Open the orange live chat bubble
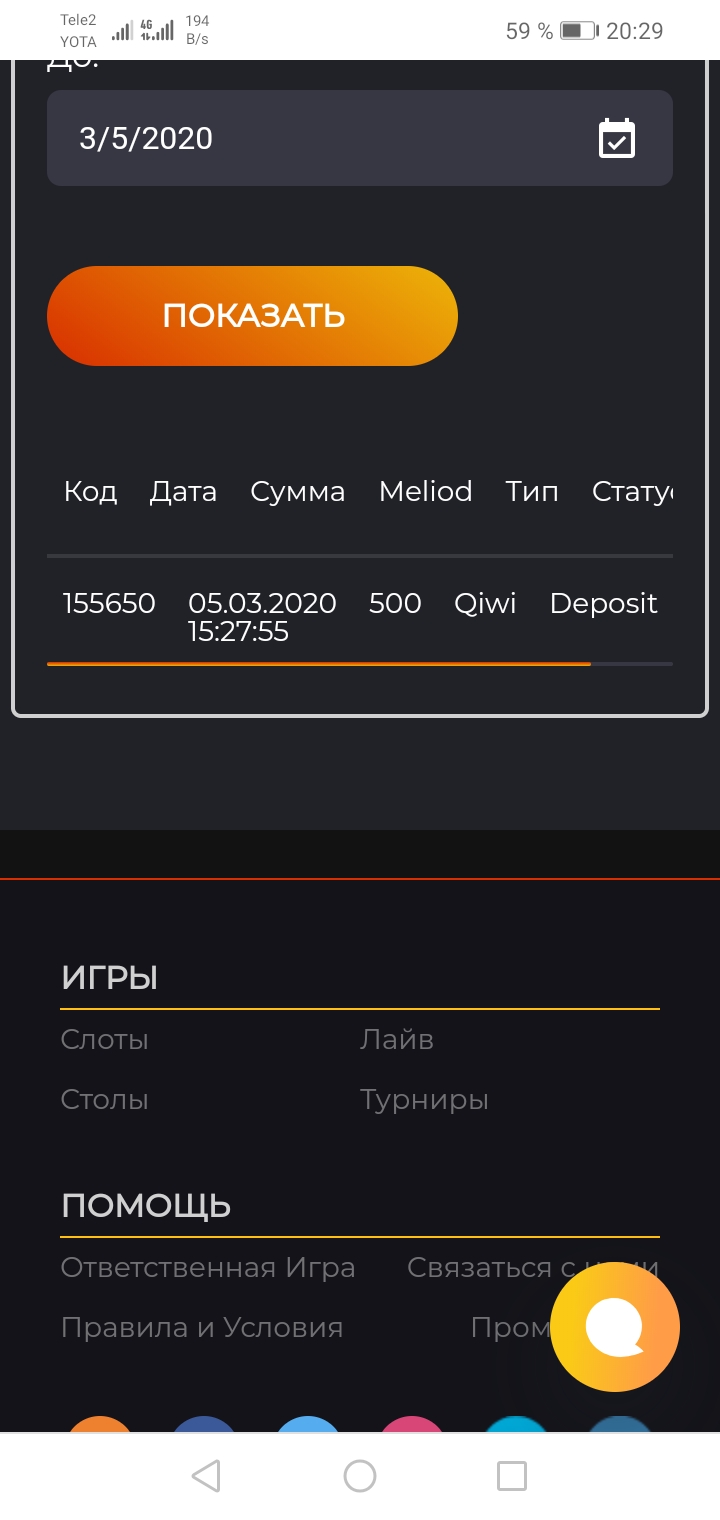 click(615, 1327)
